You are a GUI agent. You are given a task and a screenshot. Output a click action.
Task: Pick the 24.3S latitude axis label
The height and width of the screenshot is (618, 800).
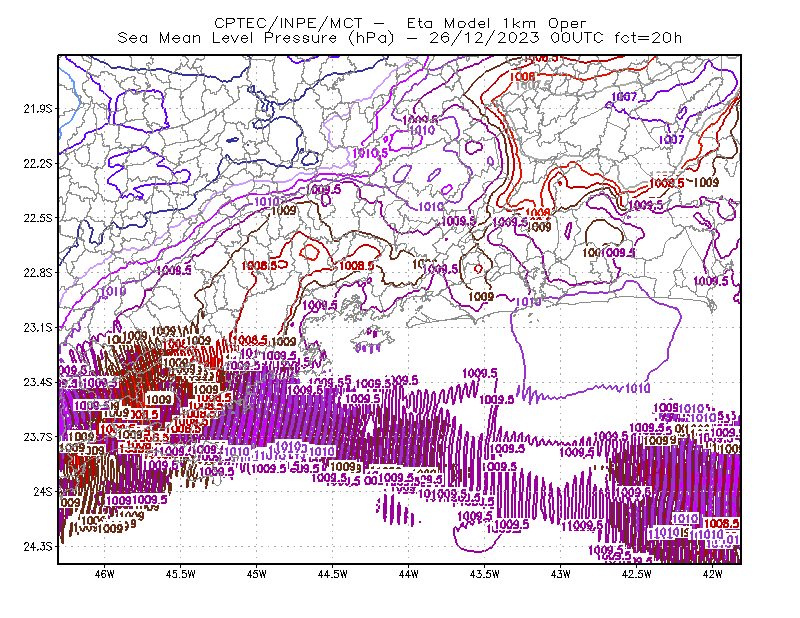(x=37, y=547)
